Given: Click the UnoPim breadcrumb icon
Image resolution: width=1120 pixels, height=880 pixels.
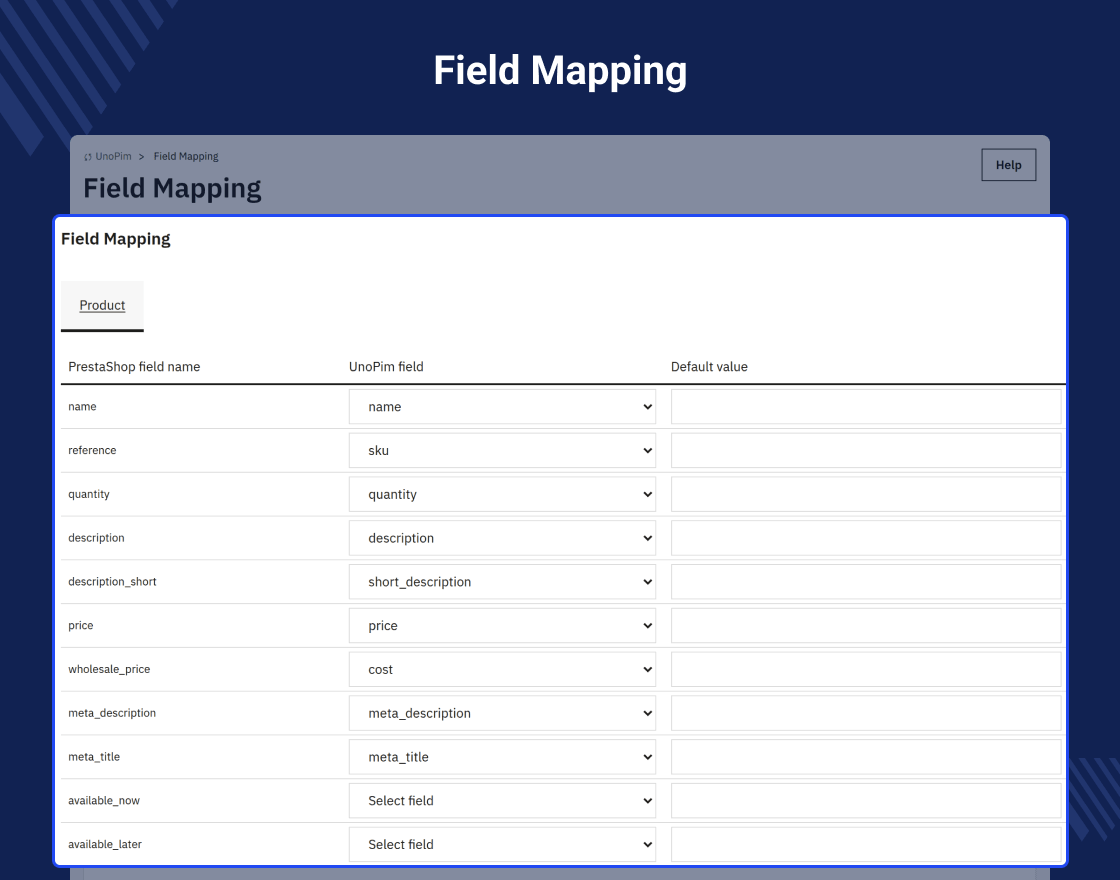Looking at the screenshot, I should [88, 157].
